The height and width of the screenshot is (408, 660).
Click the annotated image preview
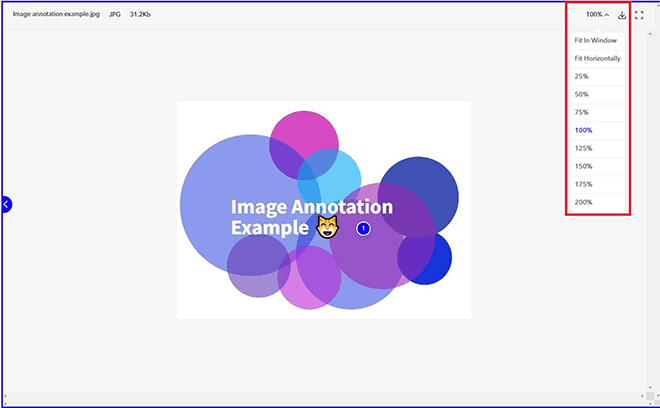click(x=324, y=211)
